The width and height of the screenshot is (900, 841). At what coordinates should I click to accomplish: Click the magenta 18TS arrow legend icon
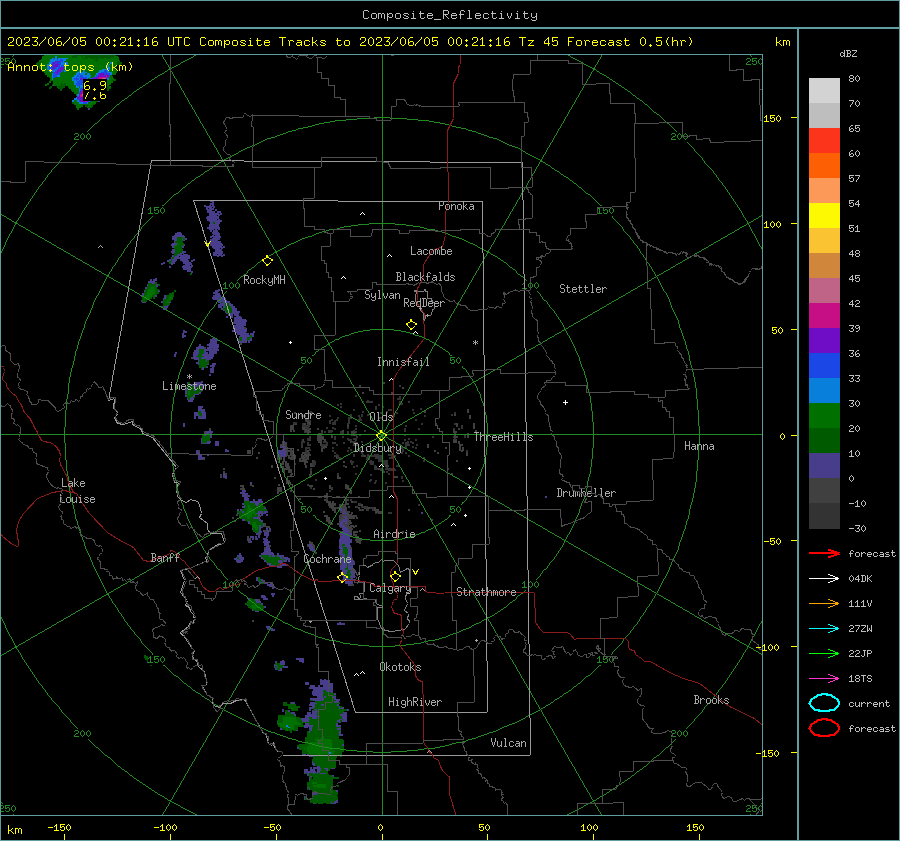[824, 679]
